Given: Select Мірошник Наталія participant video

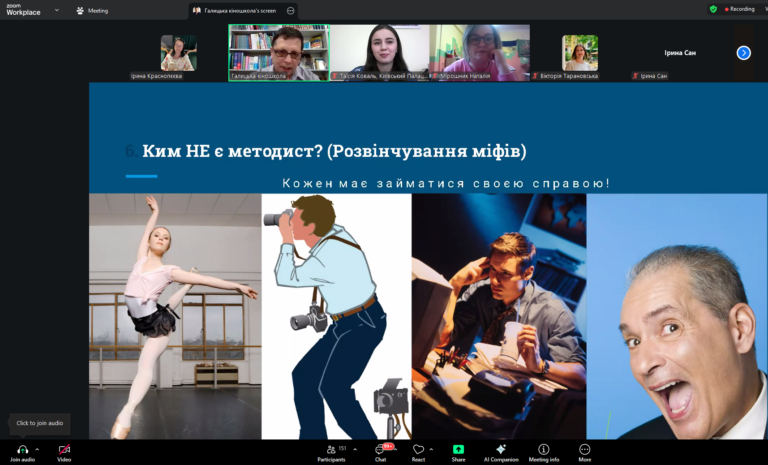Looking at the screenshot, I should [x=480, y=53].
